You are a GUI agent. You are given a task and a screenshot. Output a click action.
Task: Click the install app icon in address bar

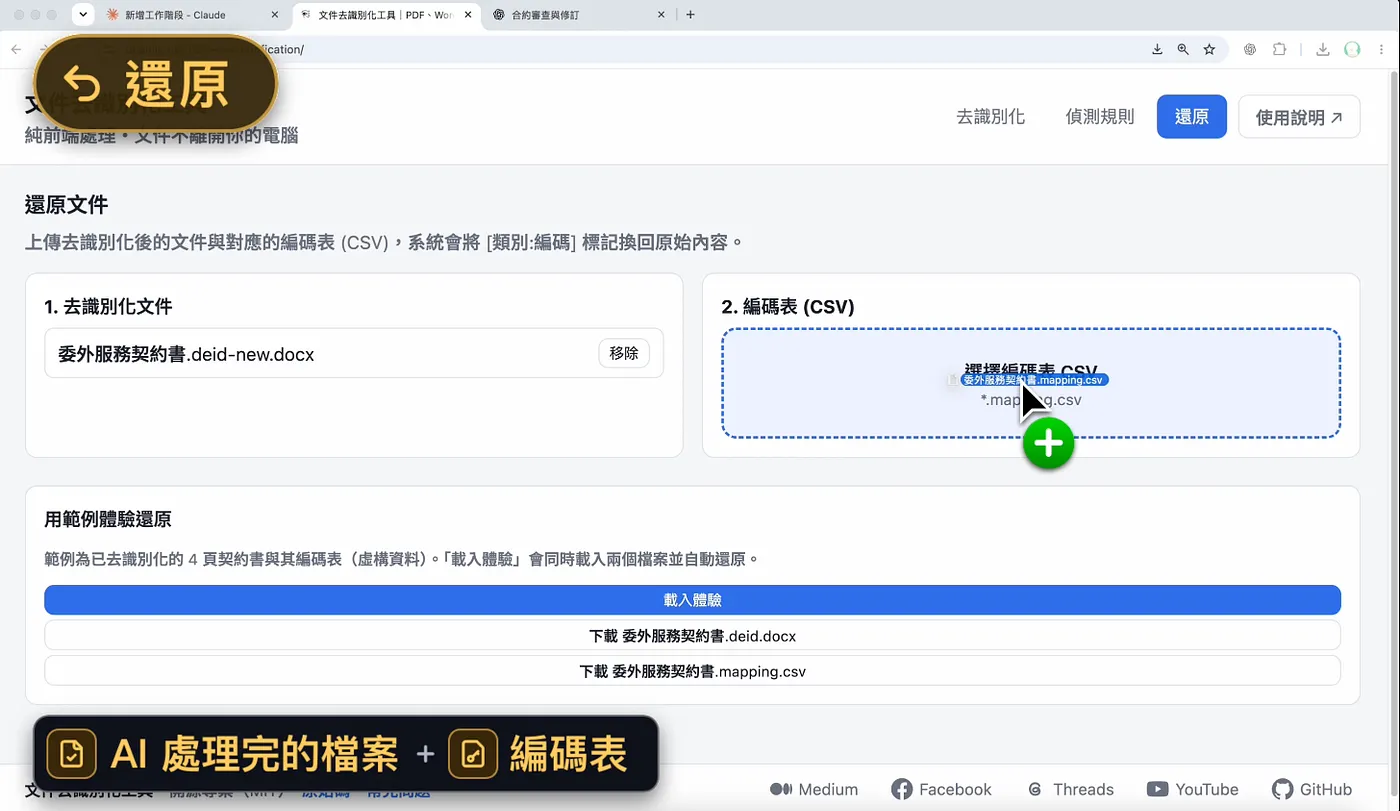[x=1157, y=49]
